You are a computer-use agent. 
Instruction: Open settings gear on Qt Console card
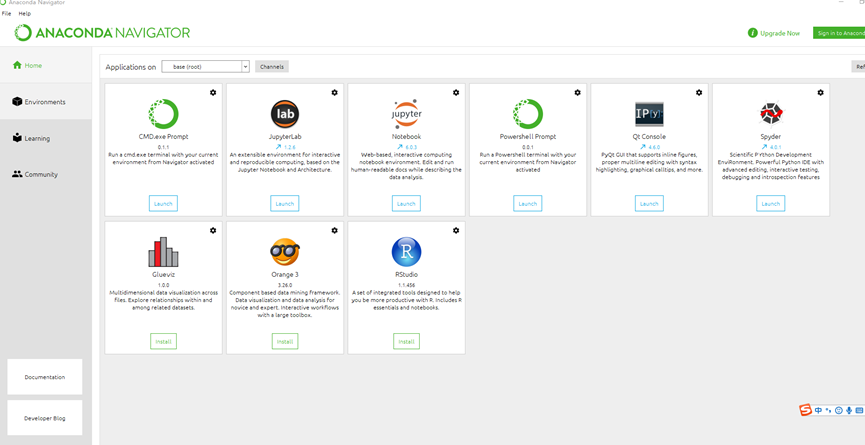point(699,93)
